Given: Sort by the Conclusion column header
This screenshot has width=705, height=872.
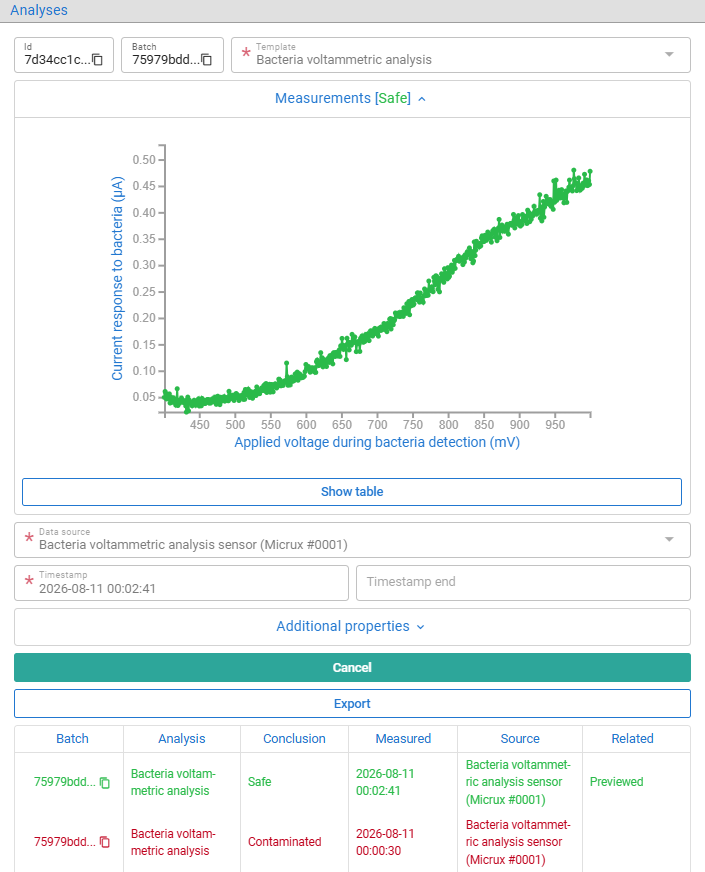Looking at the screenshot, I should coord(294,739).
